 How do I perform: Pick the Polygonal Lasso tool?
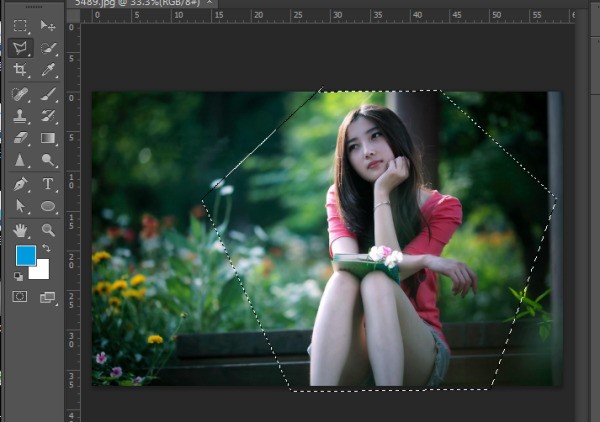pos(20,48)
